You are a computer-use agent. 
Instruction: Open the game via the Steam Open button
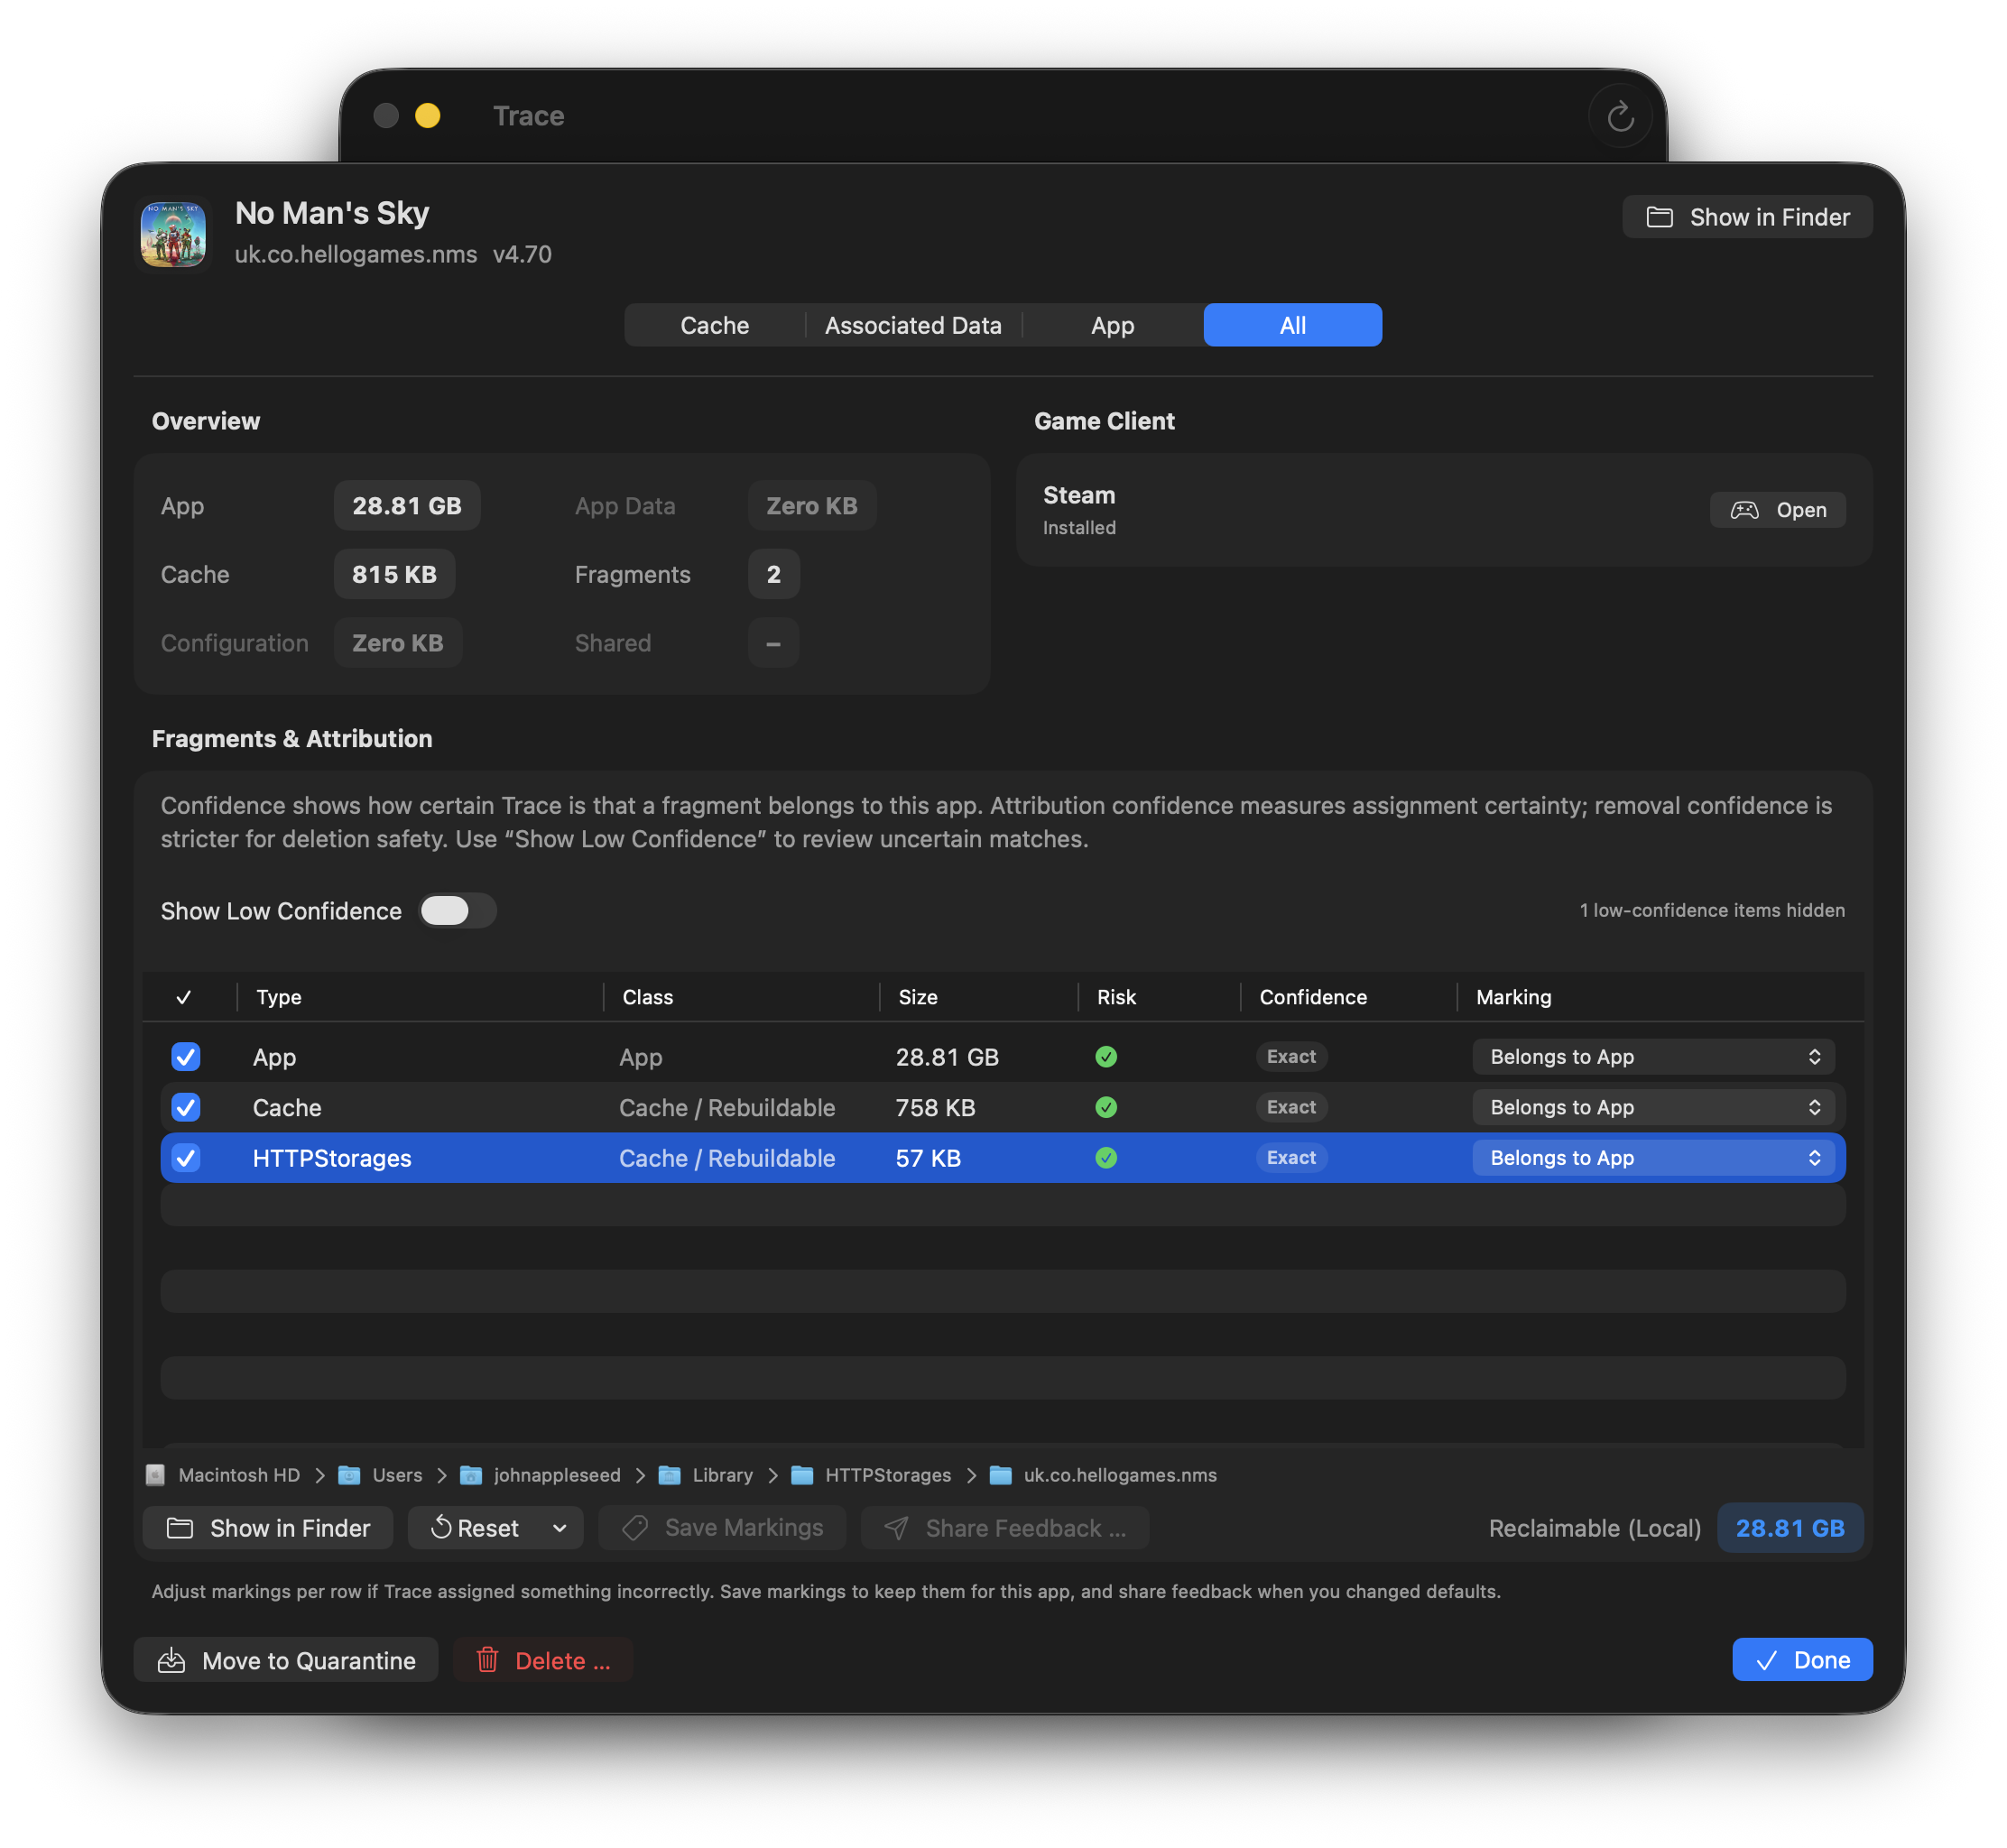(x=1779, y=510)
